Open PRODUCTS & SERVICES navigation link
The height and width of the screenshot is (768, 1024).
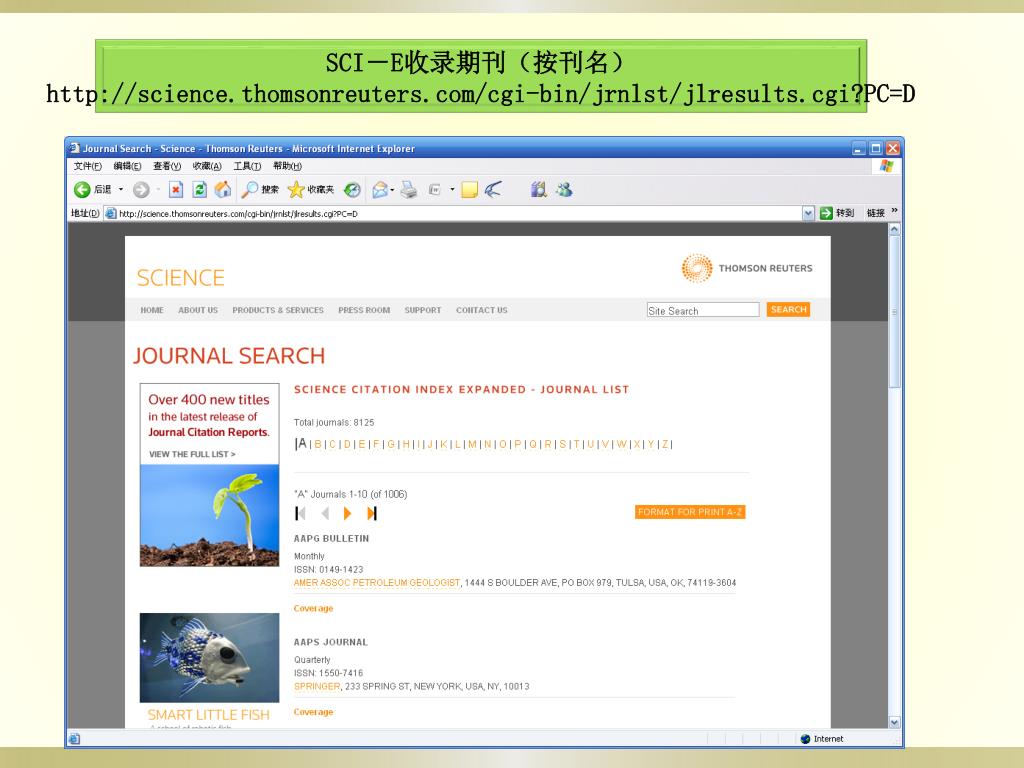tap(278, 310)
